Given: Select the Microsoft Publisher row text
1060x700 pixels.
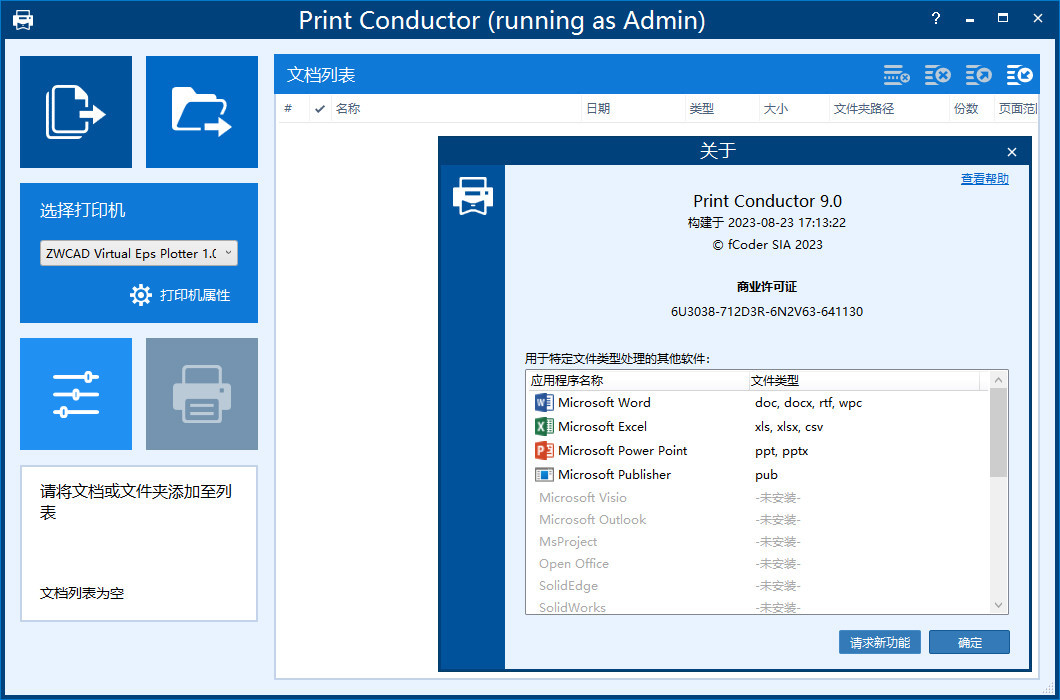Looking at the screenshot, I should point(615,475).
